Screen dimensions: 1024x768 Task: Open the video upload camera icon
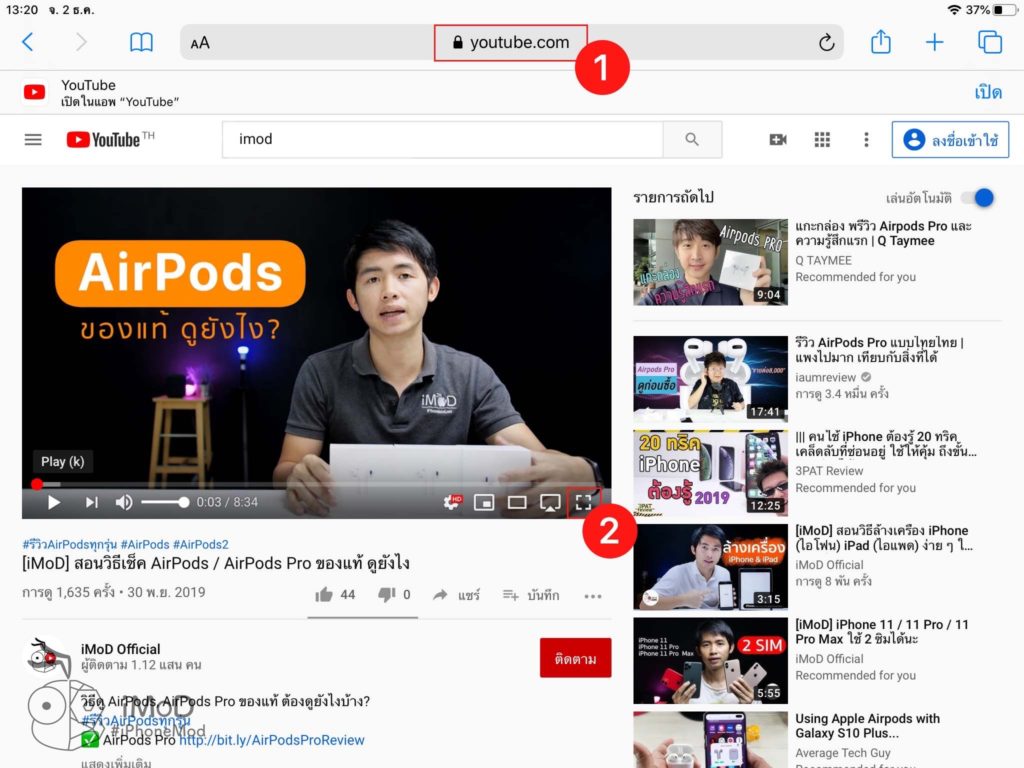779,139
